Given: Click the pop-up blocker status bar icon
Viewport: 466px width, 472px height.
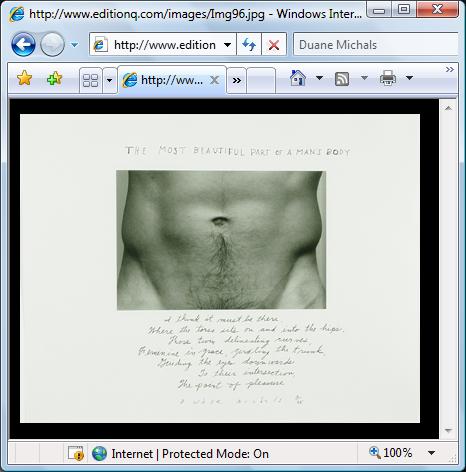Looking at the screenshot, I should coord(76,453).
